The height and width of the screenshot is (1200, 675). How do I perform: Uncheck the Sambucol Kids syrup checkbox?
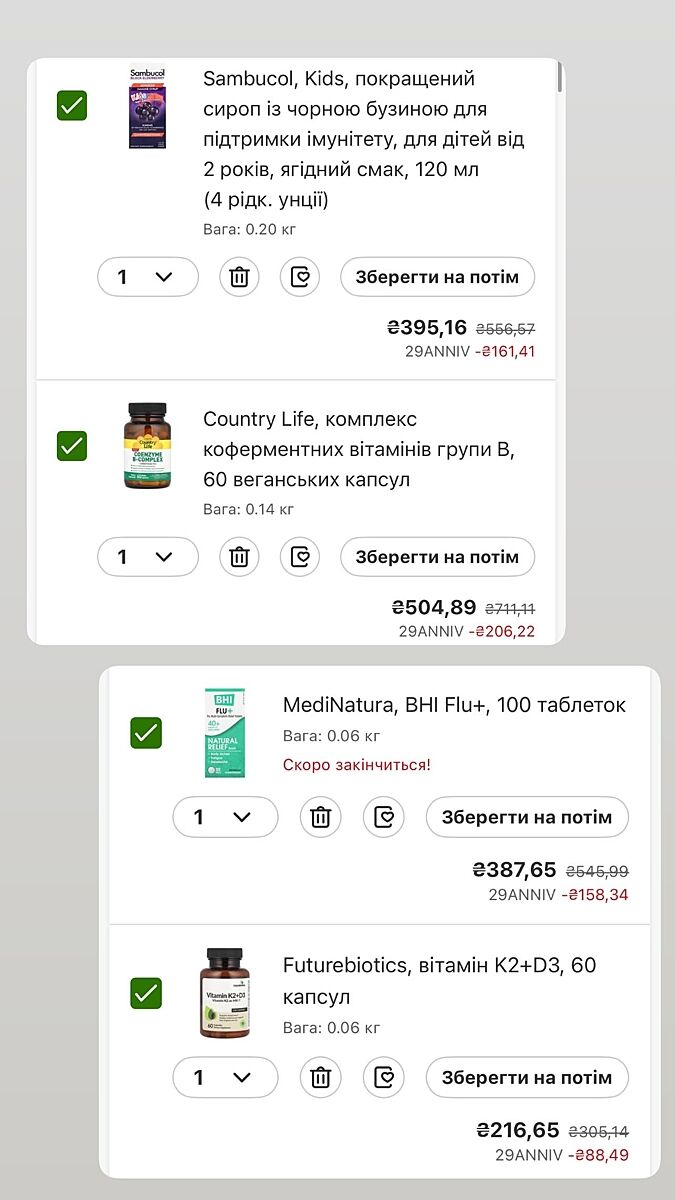point(72,105)
